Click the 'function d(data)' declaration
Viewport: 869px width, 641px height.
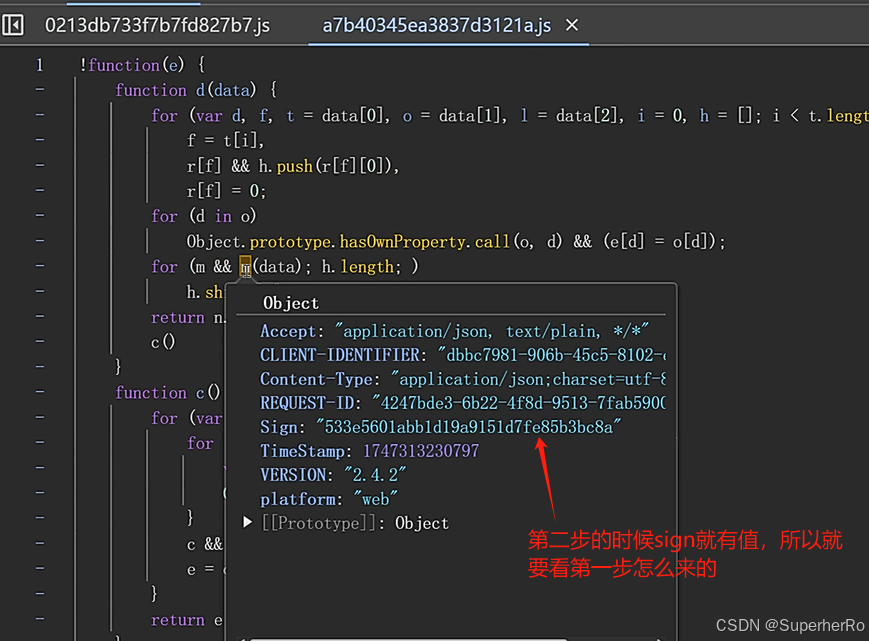[196, 90]
